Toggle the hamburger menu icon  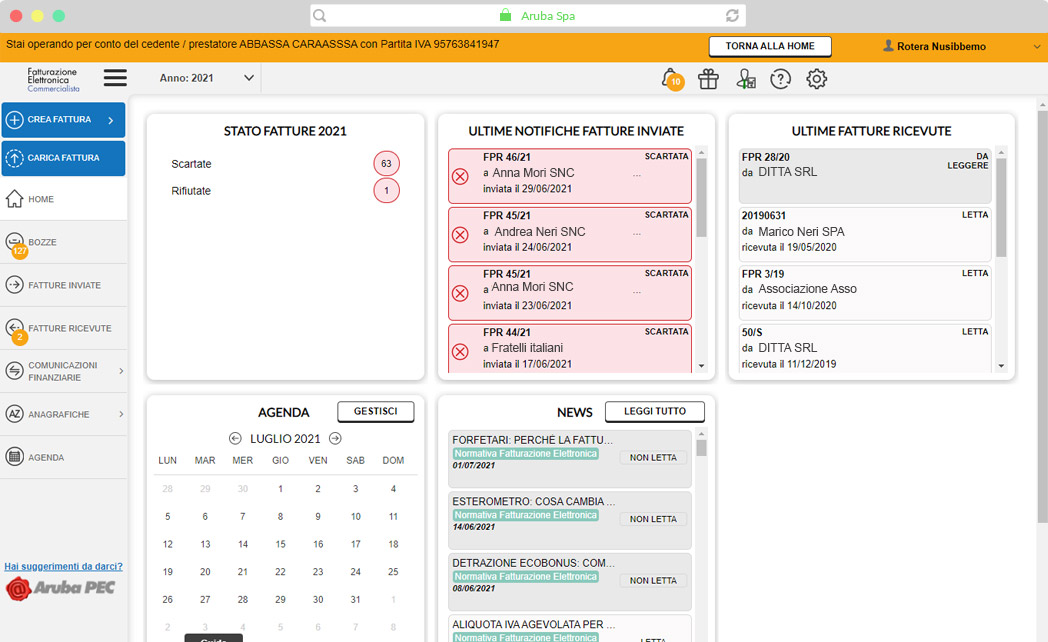115,78
